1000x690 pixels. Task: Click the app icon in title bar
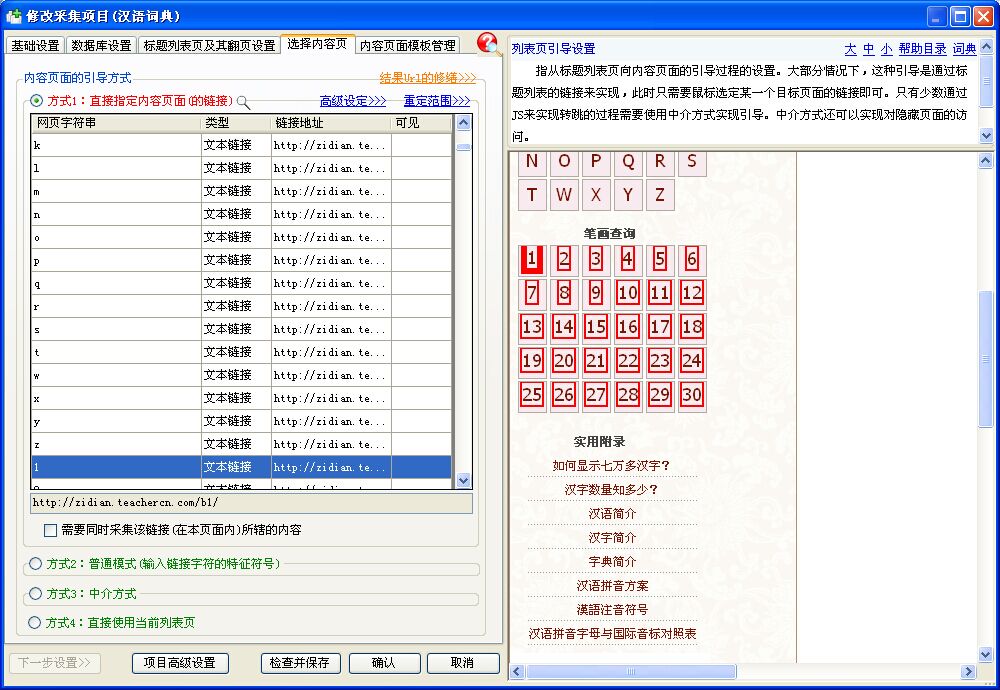coord(14,16)
